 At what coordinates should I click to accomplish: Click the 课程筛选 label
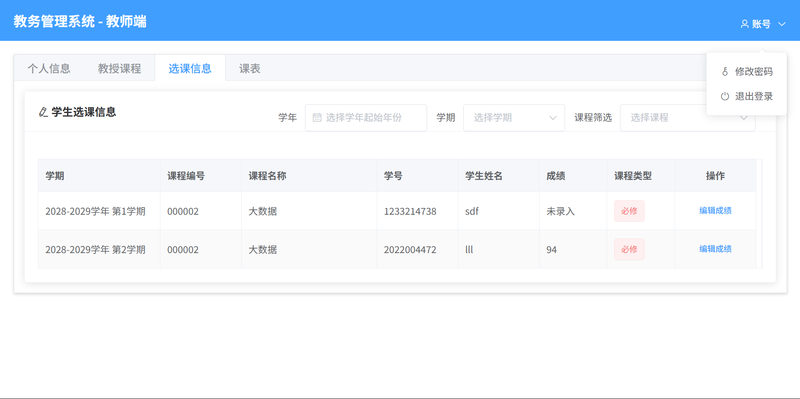pos(593,117)
